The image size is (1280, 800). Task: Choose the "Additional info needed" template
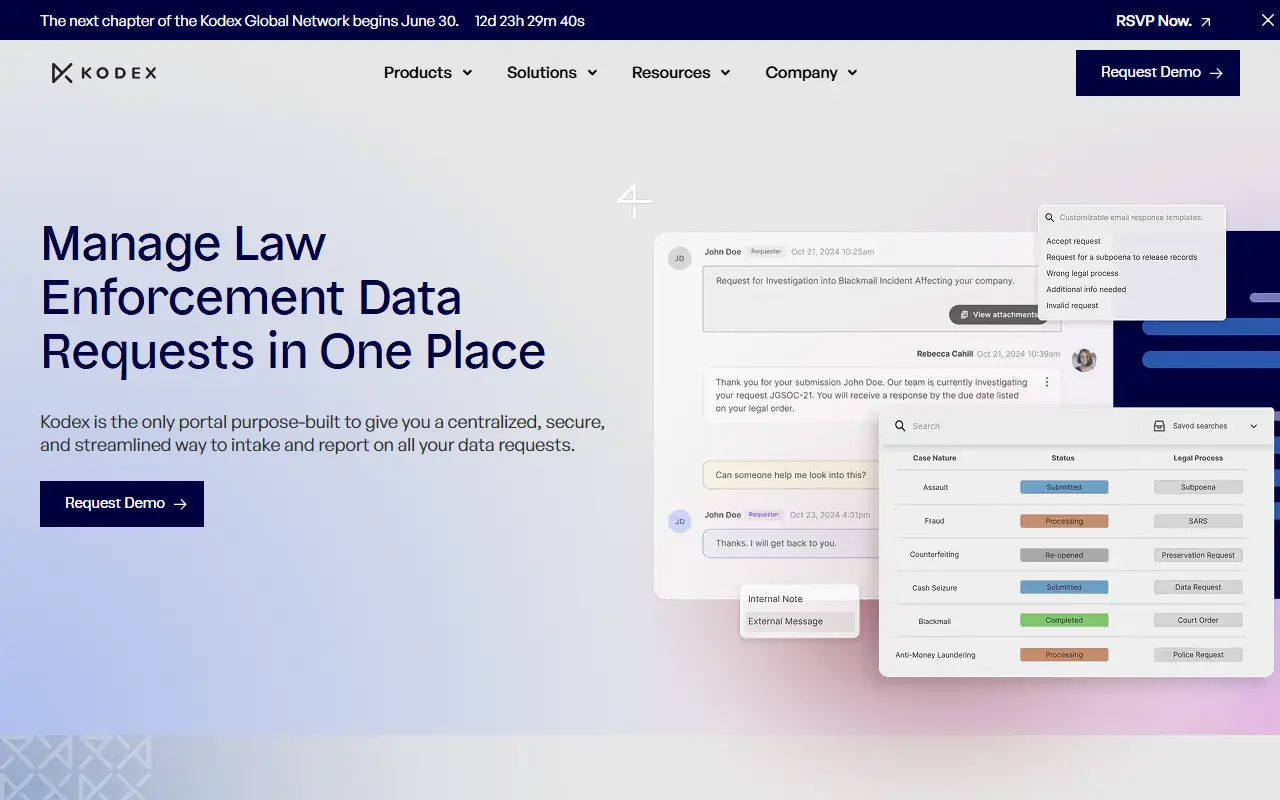[1086, 289]
